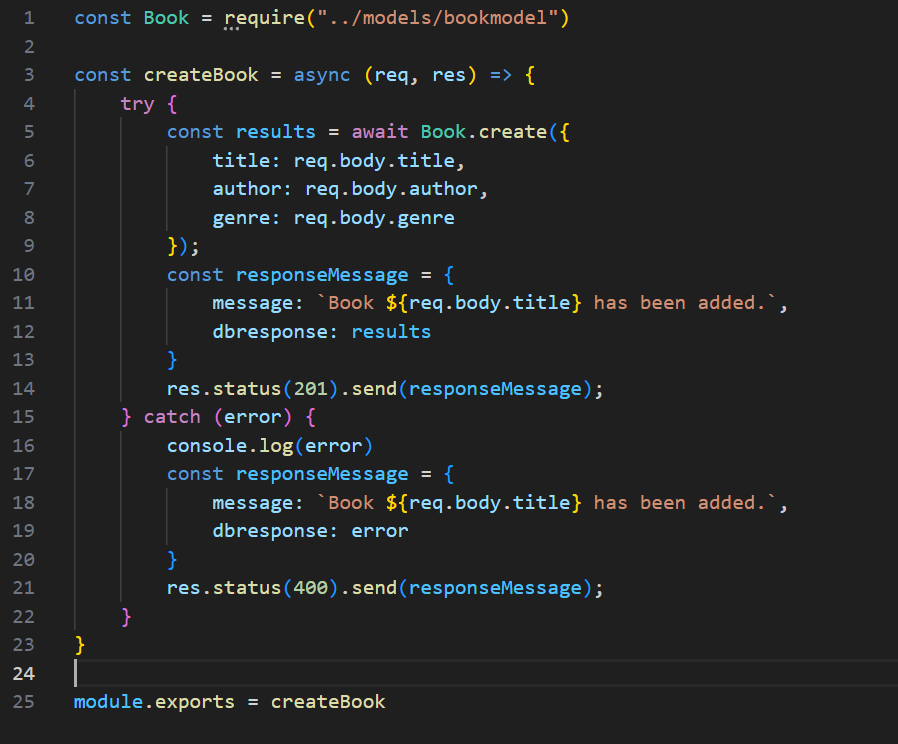Click console on line 16

click(x=207, y=446)
